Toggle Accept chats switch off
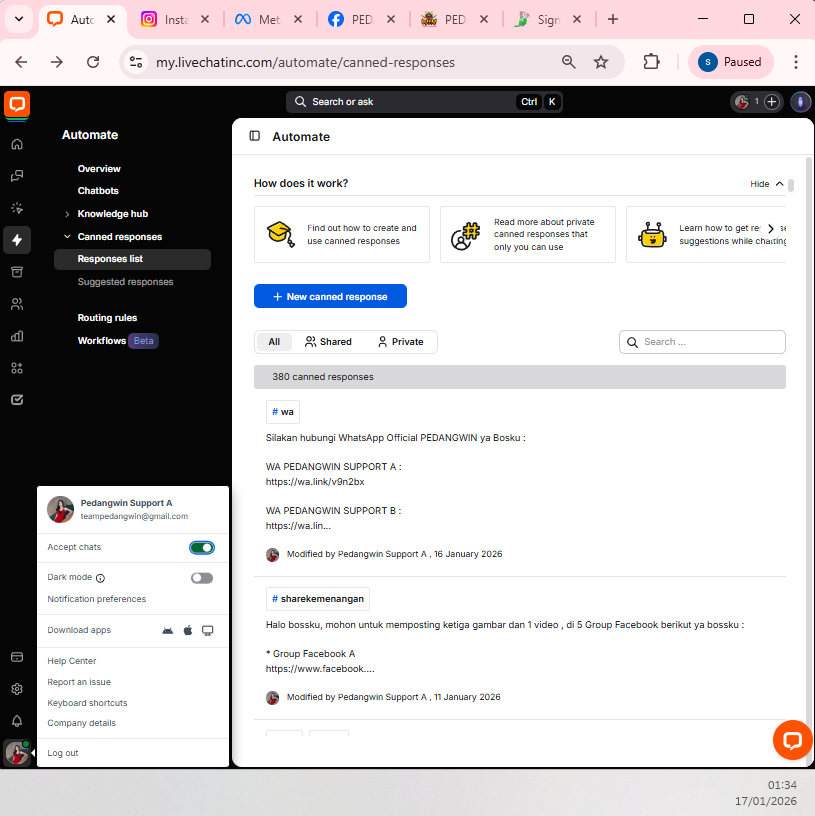Image resolution: width=815 pixels, height=816 pixels. pyautogui.click(x=202, y=547)
